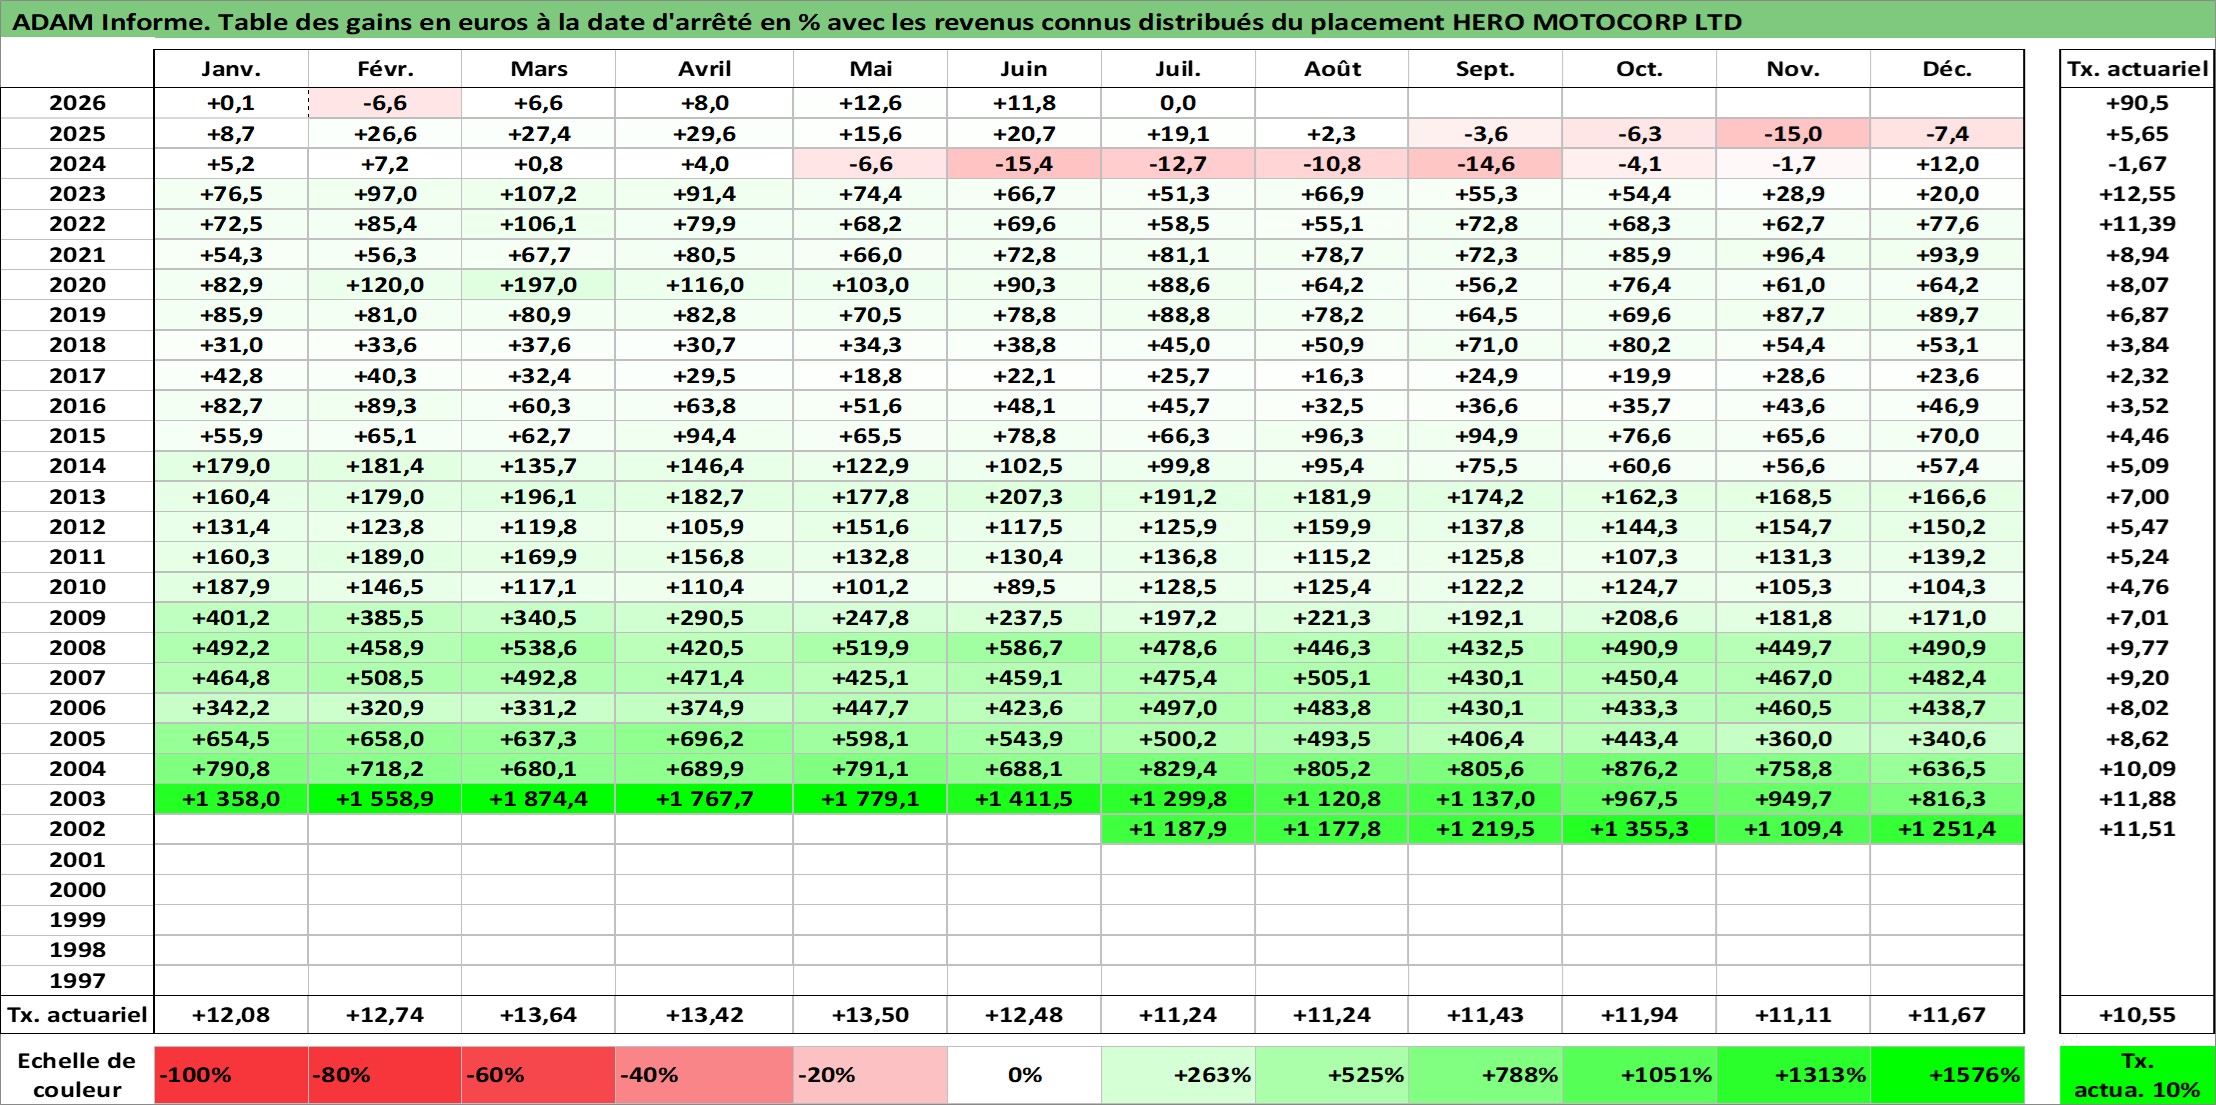Click the +11,88 actuarial rate for 2003

(x=2137, y=799)
